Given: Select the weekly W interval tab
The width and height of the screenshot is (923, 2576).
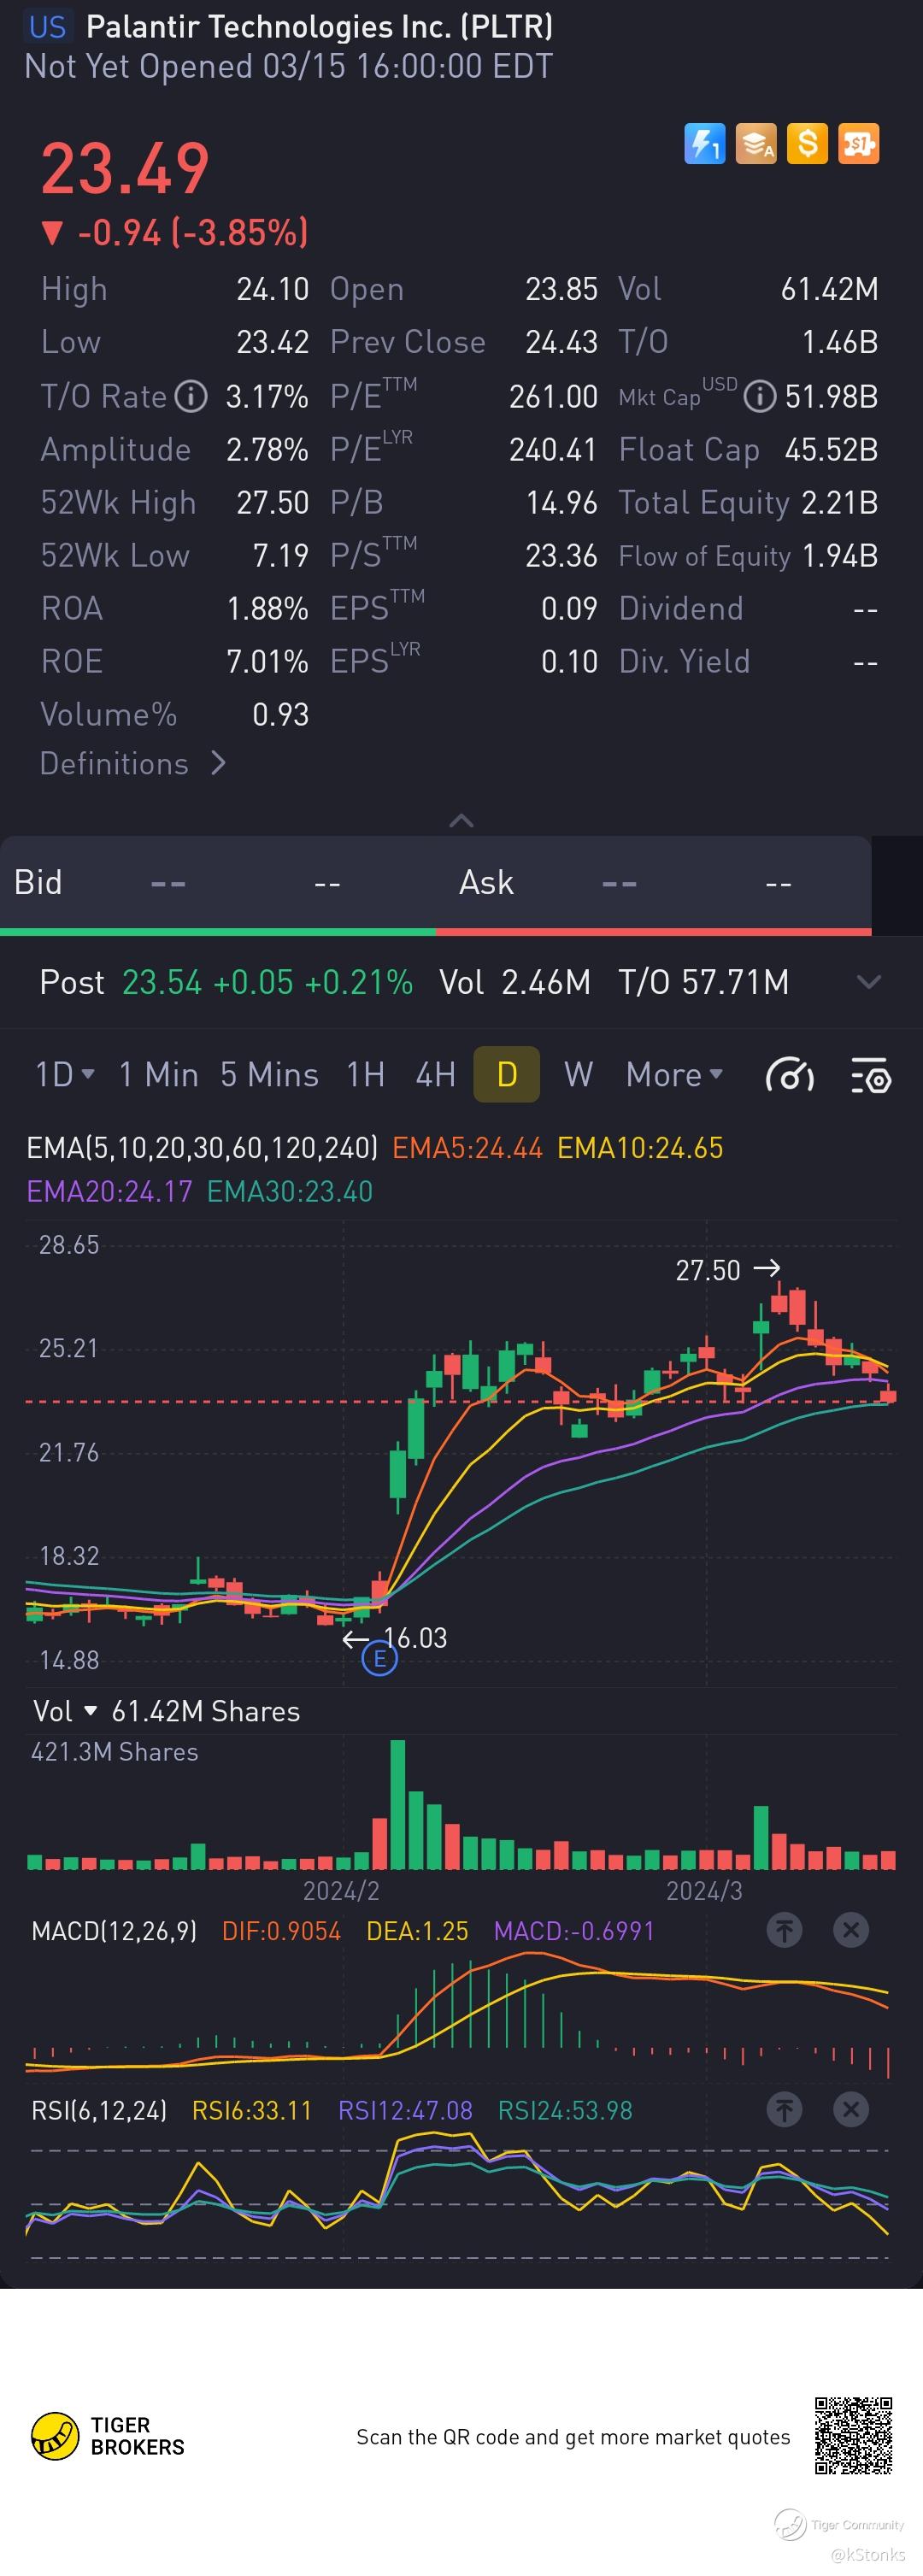Looking at the screenshot, I should (578, 1075).
